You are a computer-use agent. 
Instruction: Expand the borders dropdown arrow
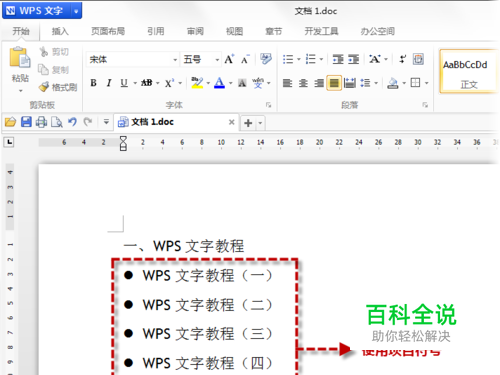426,83
